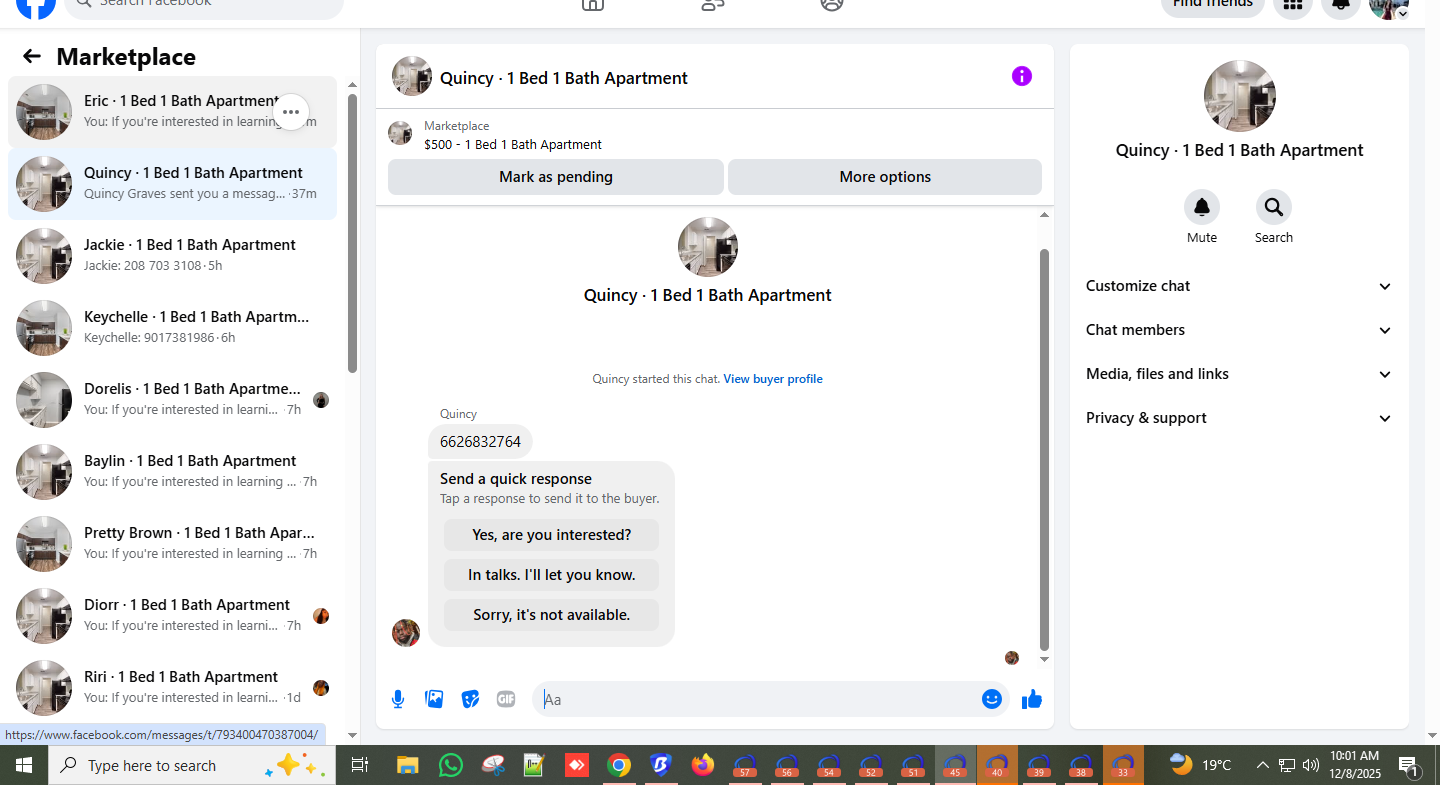This screenshot has height=785, width=1440.
Task: Open Firefox from the taskbar
Action: click(703, 766)
